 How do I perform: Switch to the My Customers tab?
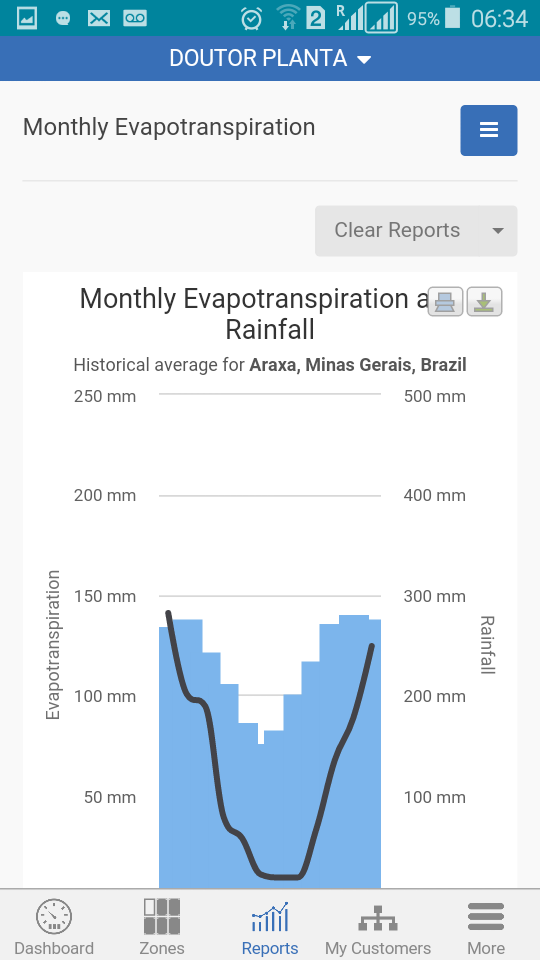tap(378, 925)
